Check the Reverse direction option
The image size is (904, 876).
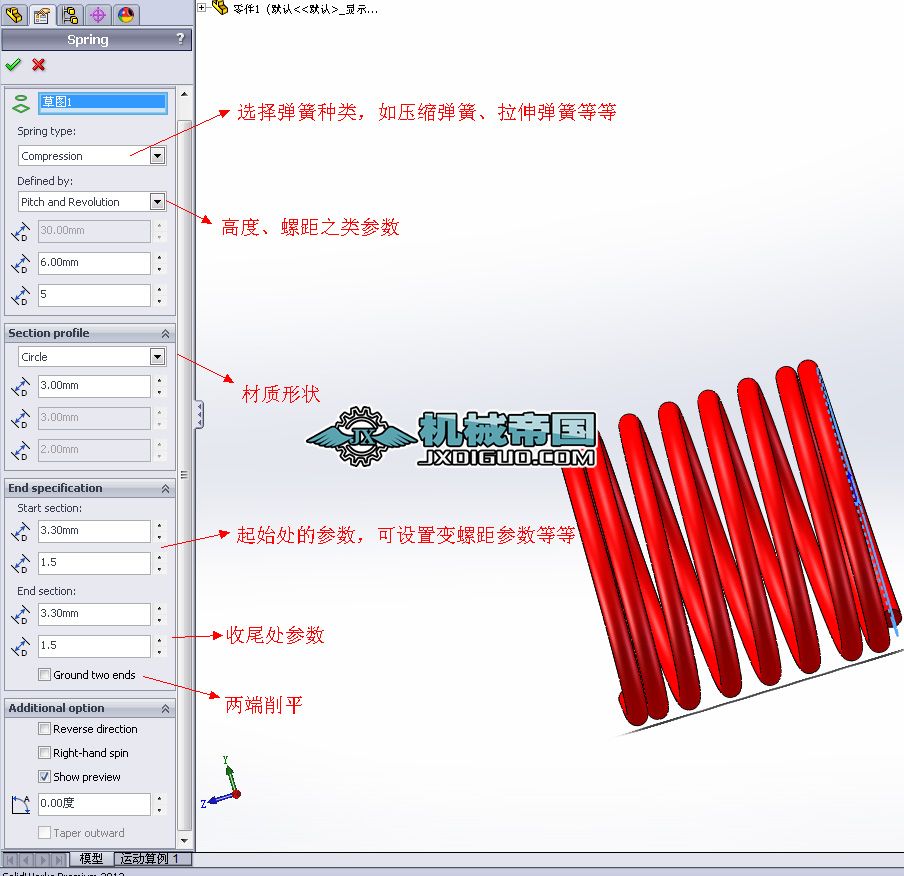point(43,729)
